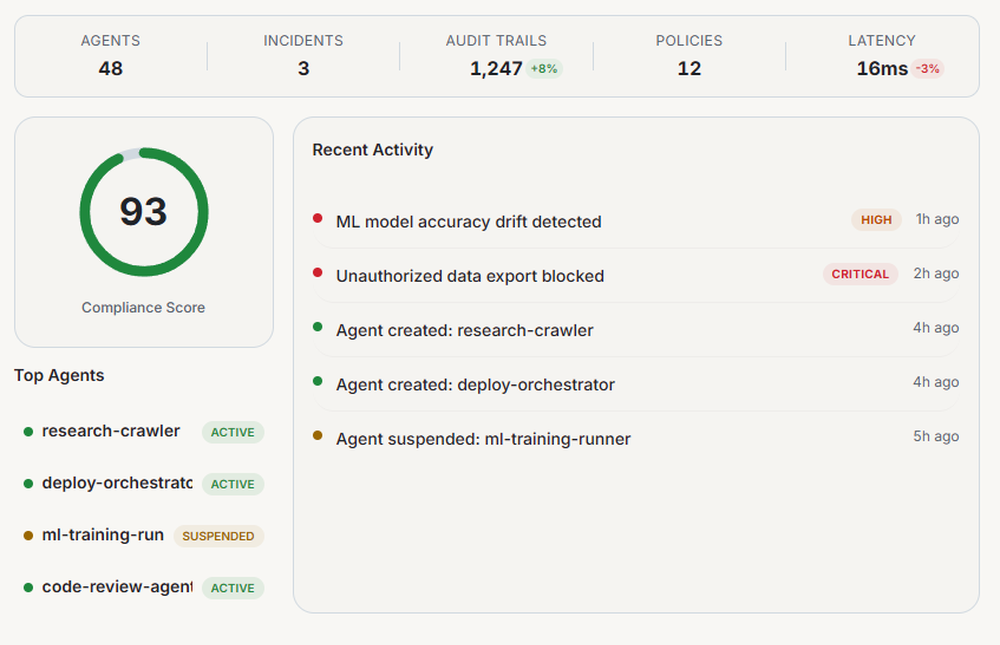Click red dot beside unauthorized export event
Viewport: 1000px width, 645px height.
[x=318, y=272]
